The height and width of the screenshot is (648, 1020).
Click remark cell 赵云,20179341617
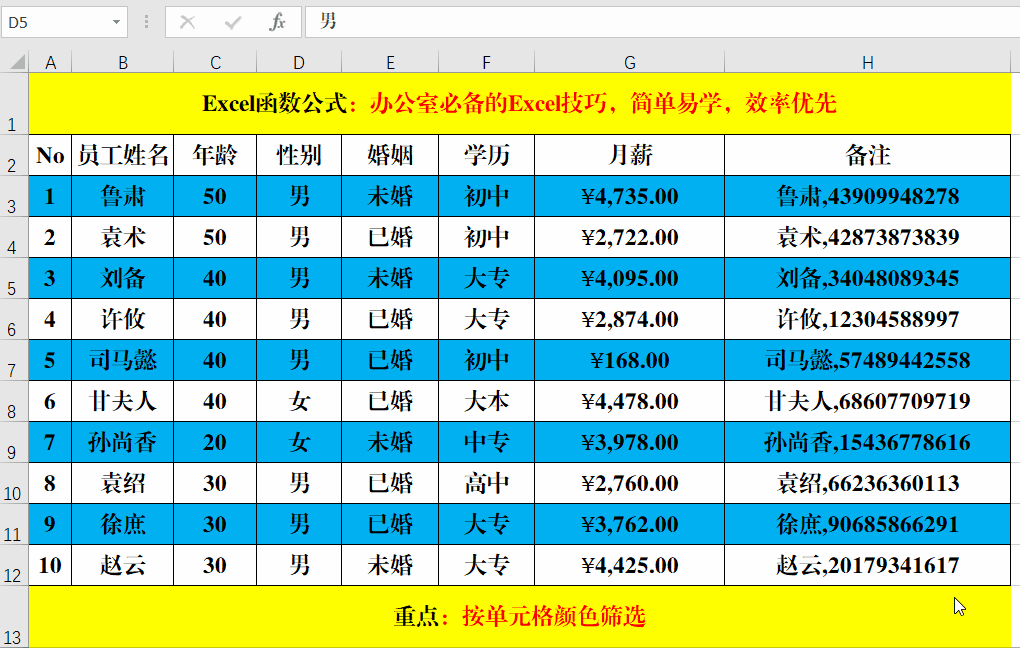coord(868,565)
